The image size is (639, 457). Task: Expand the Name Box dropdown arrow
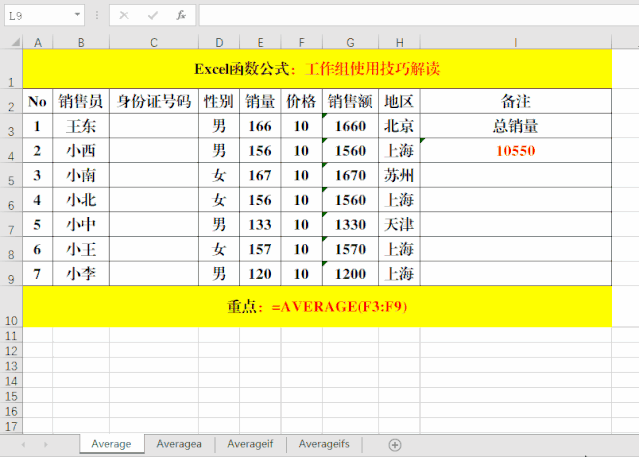(x=77, y=16)
